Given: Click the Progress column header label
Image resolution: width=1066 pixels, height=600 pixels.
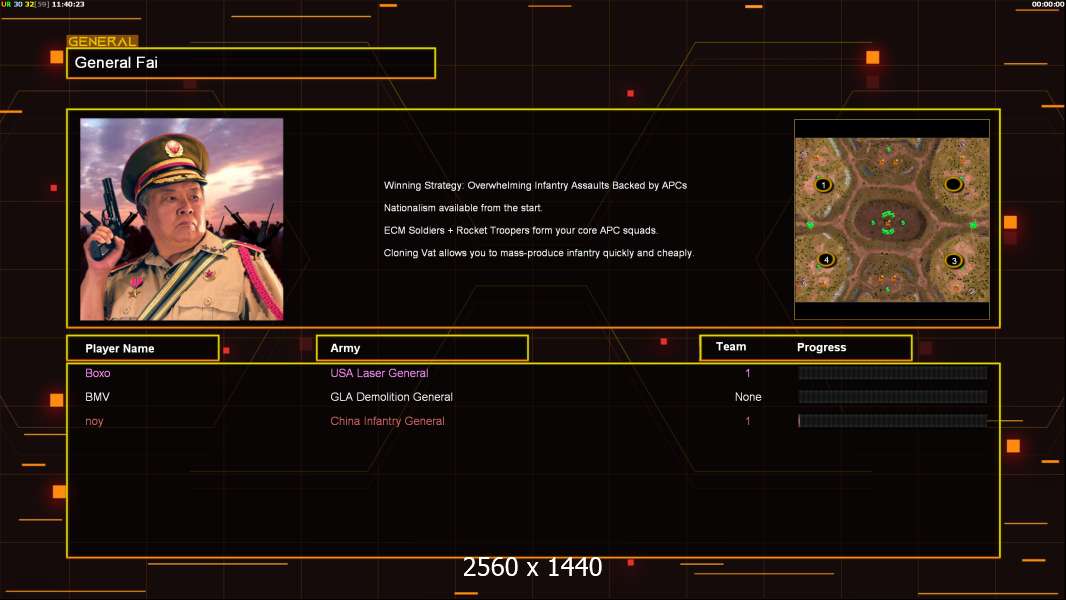Looking at the screenshot, I should coord(821,348).
